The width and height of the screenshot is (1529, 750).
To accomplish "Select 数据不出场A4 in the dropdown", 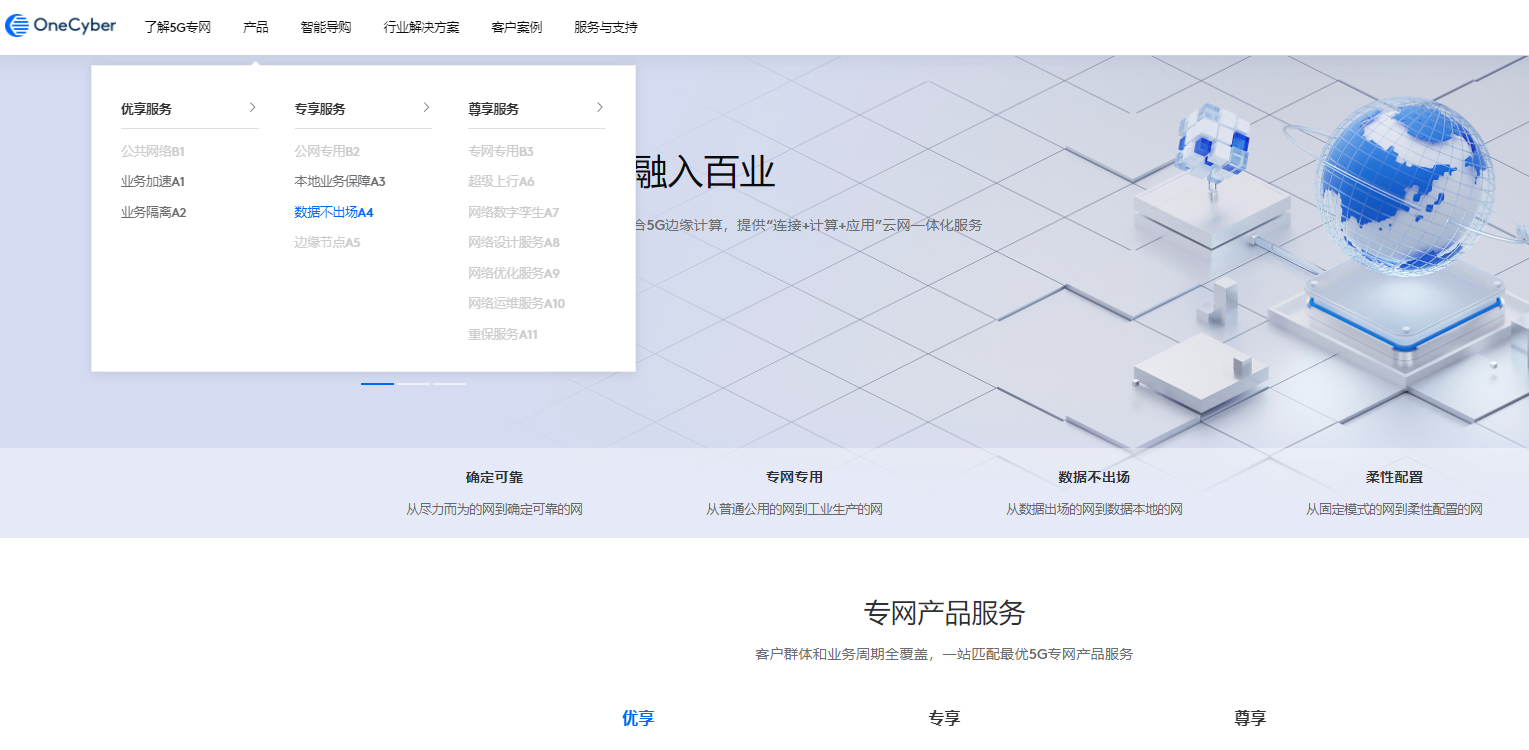I will point(333,212).
